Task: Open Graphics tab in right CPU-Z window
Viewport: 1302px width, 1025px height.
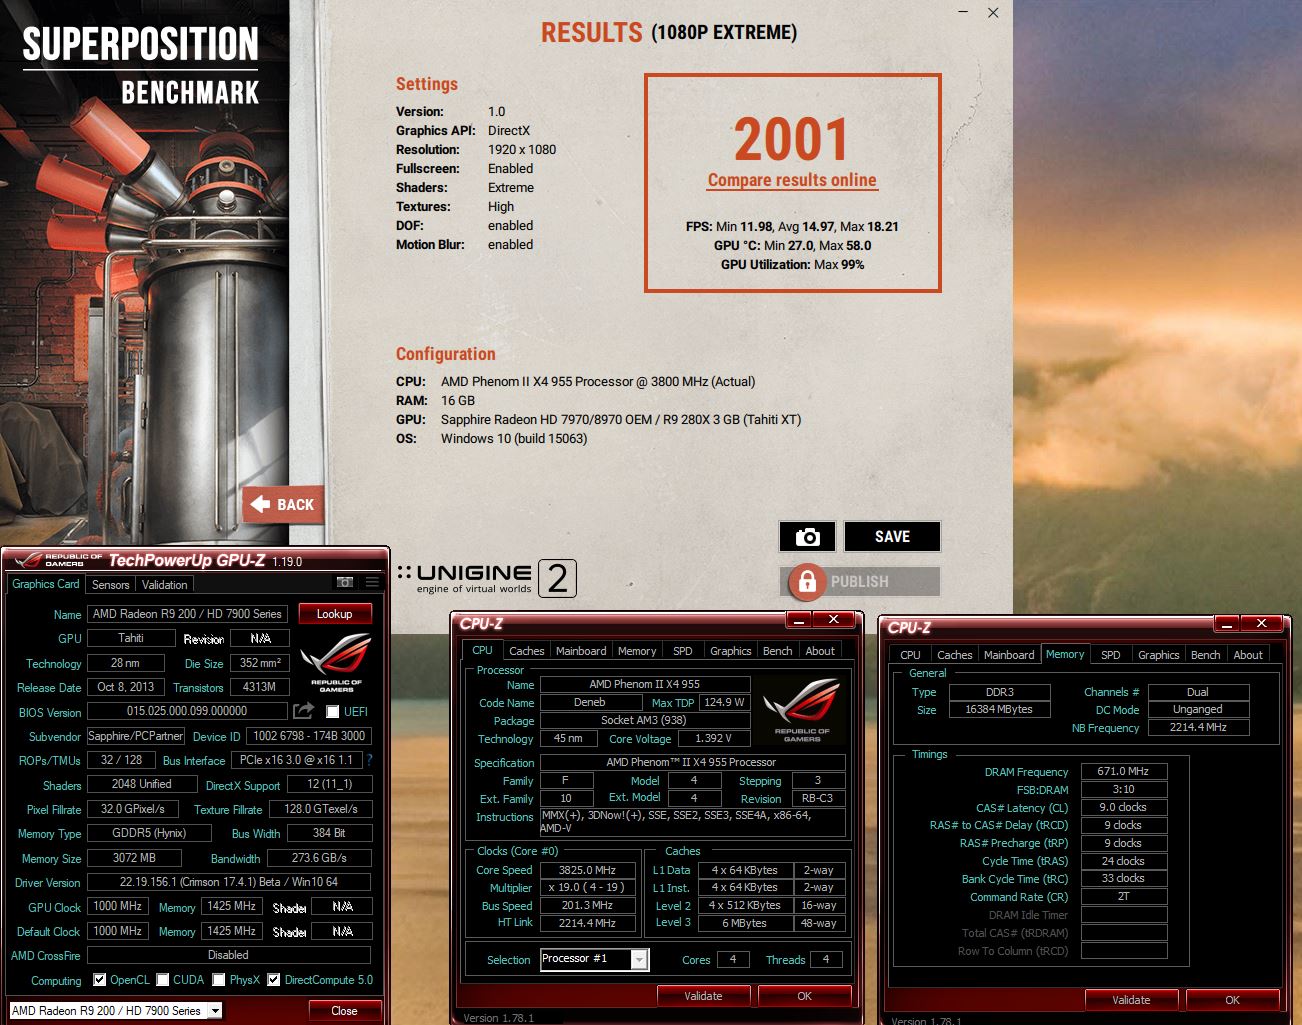Action: 1158,655
